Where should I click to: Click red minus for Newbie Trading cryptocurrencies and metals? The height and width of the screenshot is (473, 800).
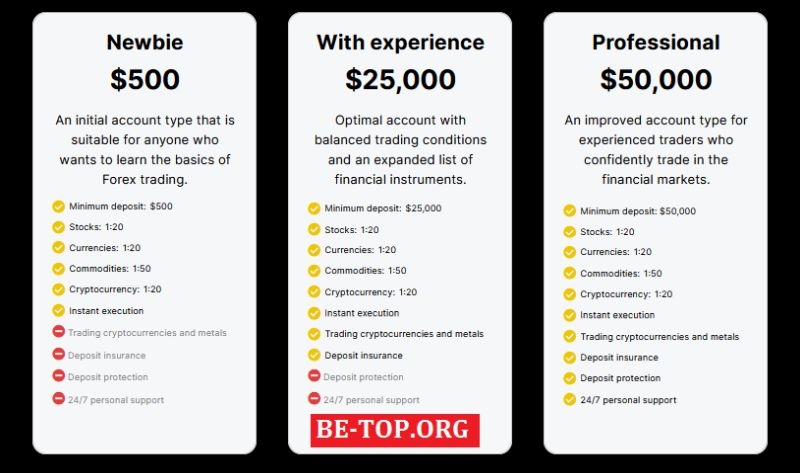pos(58,332)
